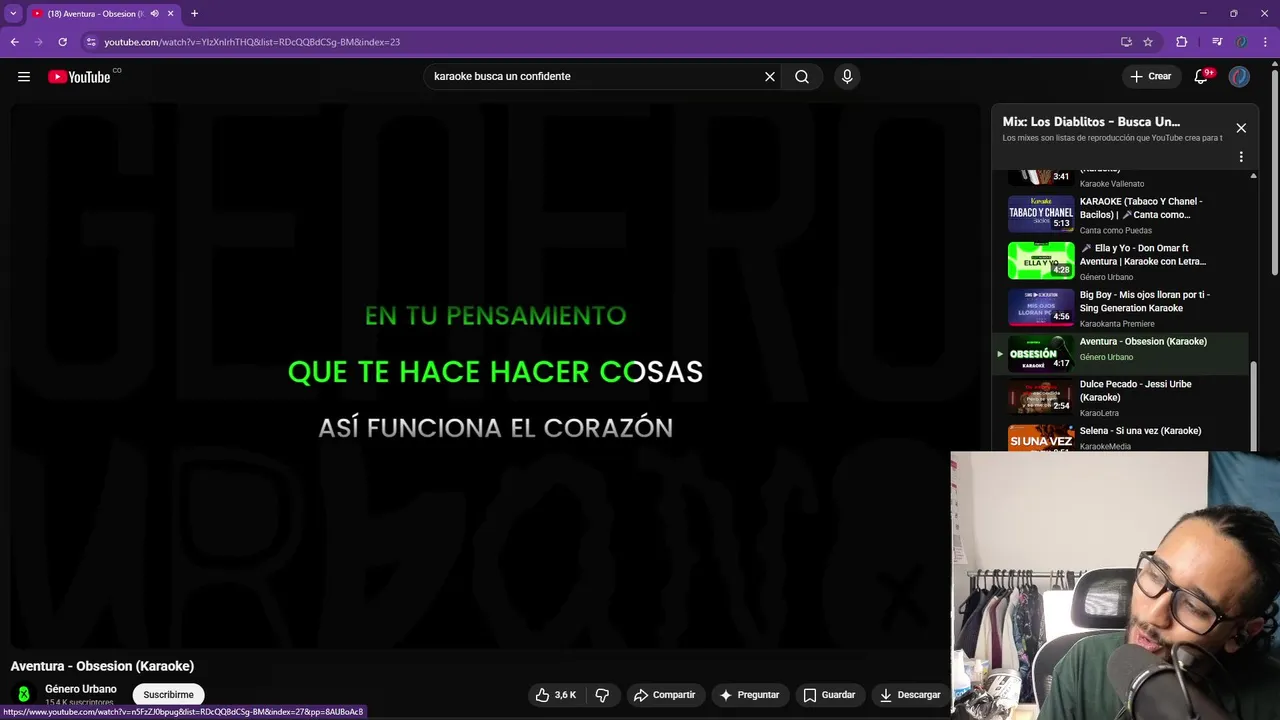1280x720 pixels.
Task: Clear the search box text
Action: (770, 77)
